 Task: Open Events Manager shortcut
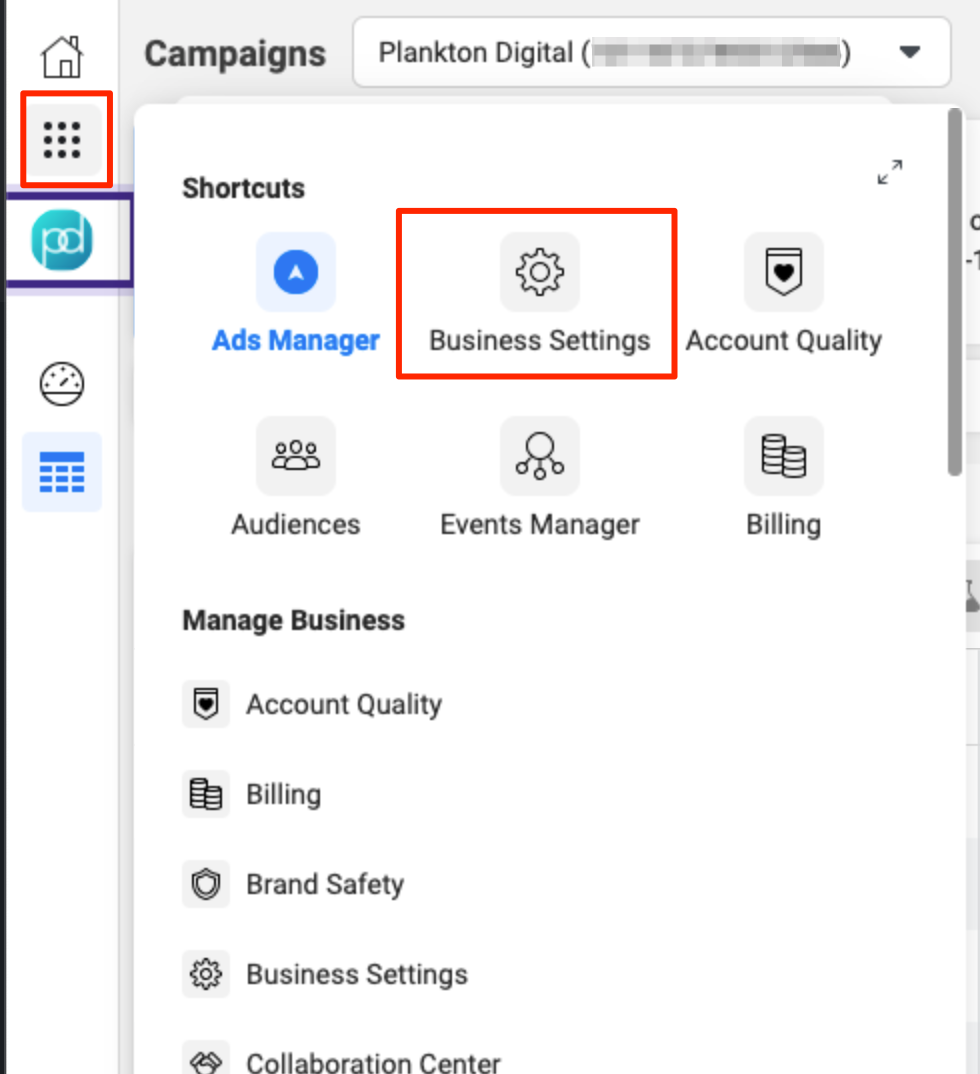pyautogui.click(x=539, y=478)
